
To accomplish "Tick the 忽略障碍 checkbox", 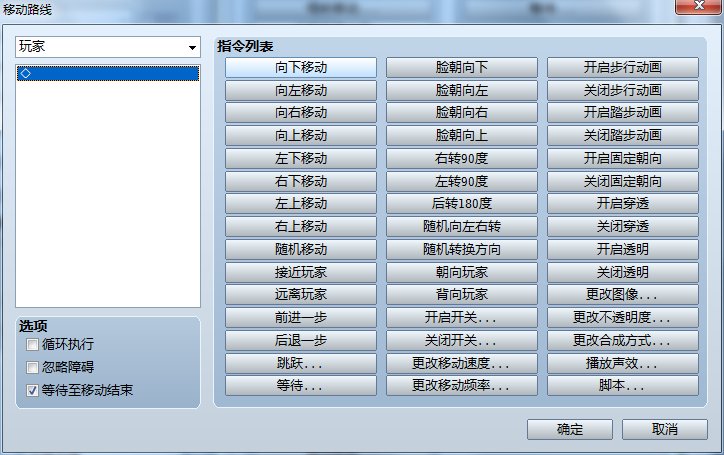I will coord(32,367).
